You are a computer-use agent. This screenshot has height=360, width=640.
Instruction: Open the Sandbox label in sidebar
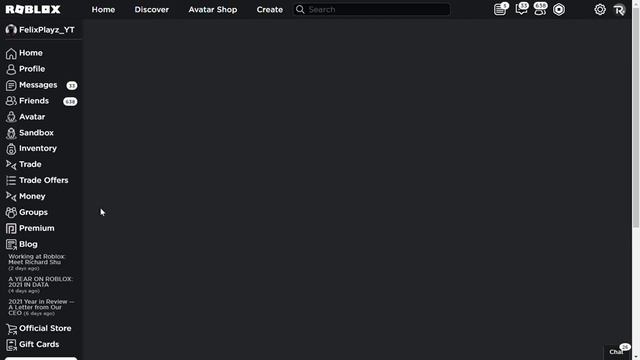point(36,133)
